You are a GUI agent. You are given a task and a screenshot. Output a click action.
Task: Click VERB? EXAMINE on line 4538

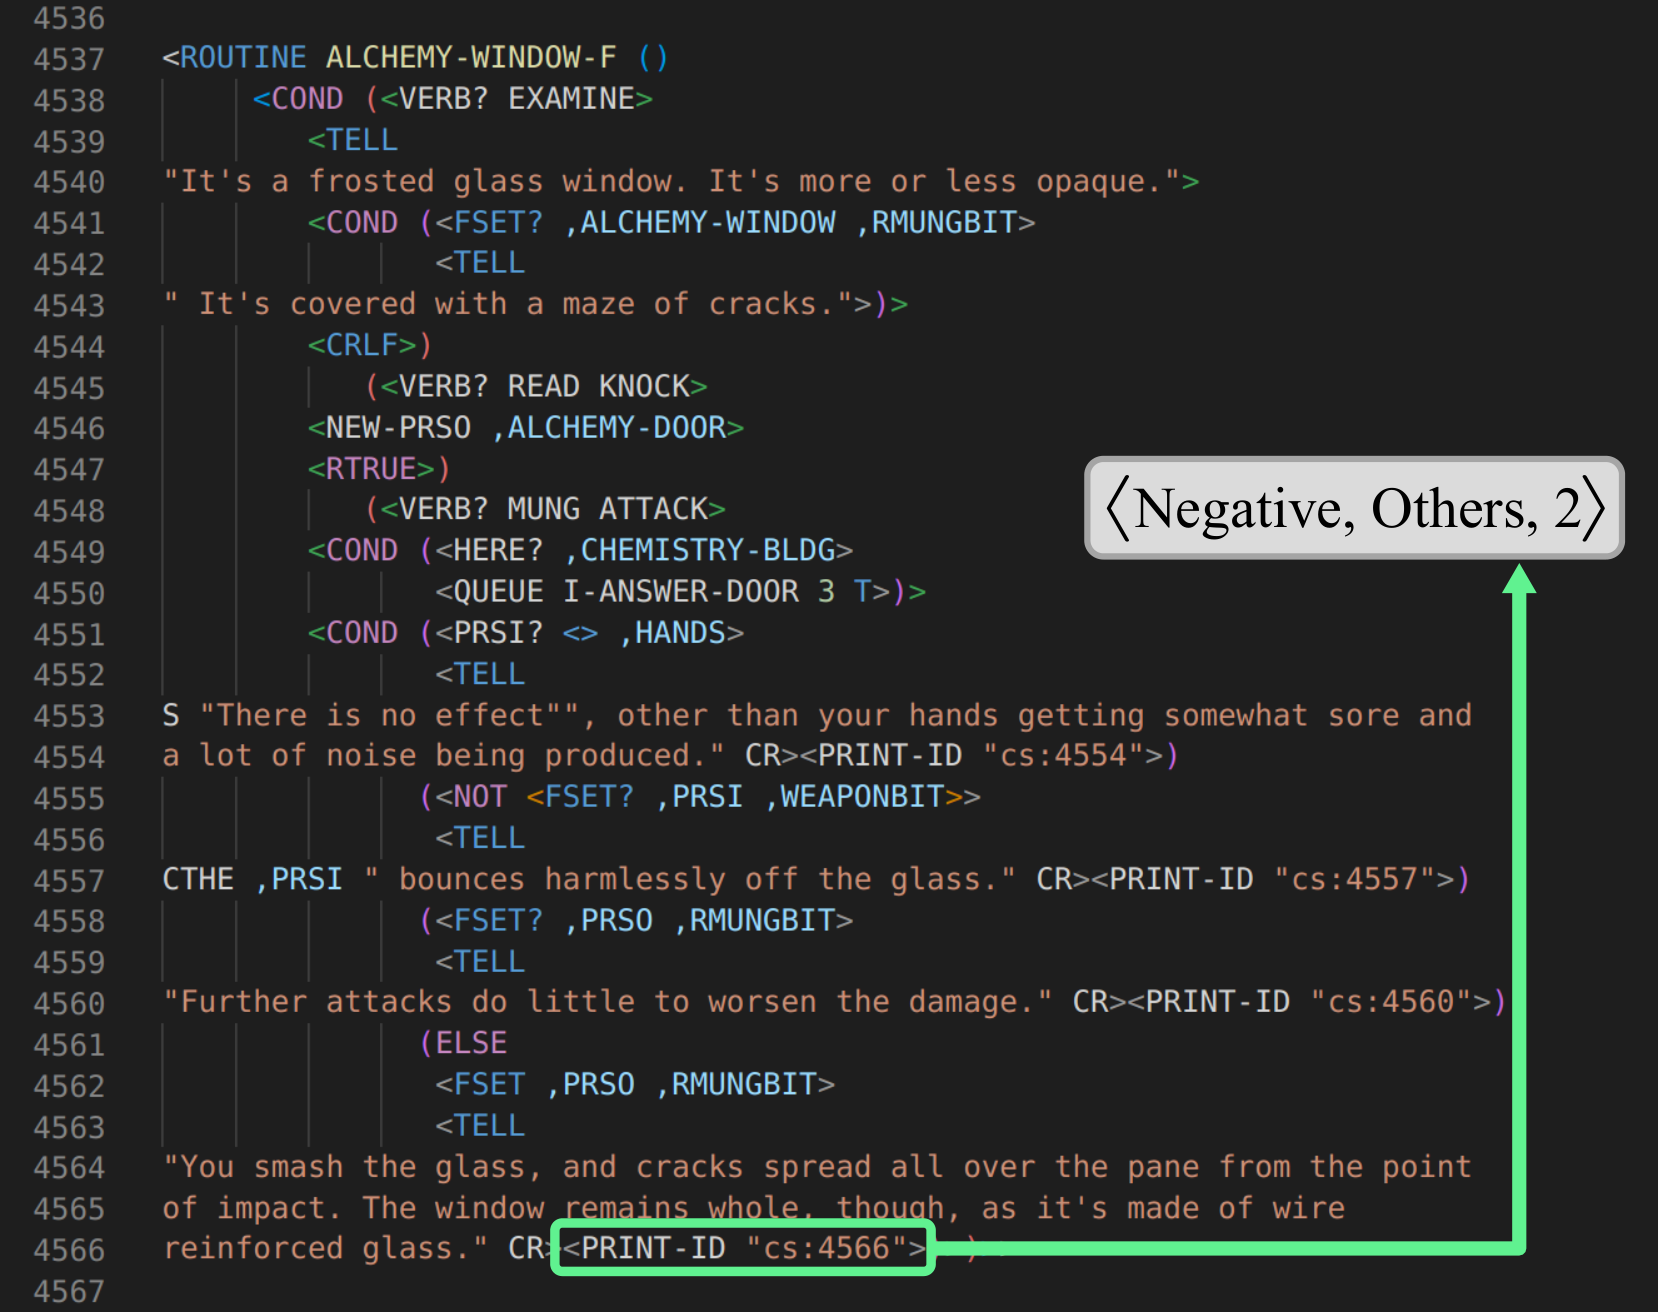(x=516, y=99)
